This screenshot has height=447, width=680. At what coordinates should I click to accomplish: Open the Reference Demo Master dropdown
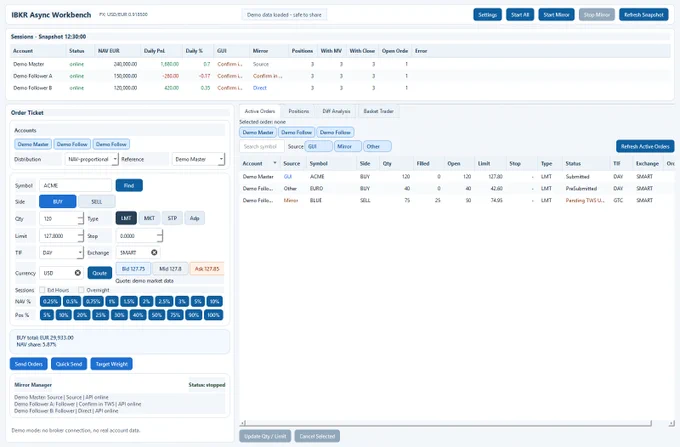[198, 159]
